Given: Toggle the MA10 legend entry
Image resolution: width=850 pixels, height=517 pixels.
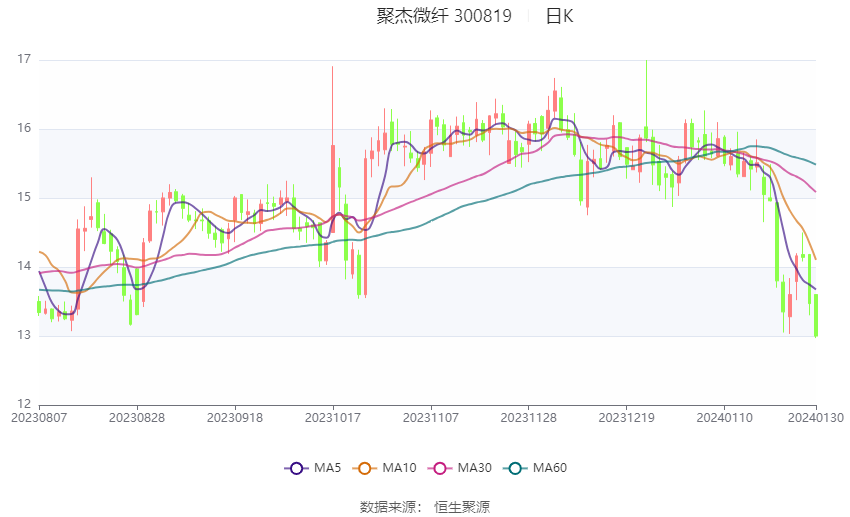Looking at the screenshot, I should click(384, 468).
